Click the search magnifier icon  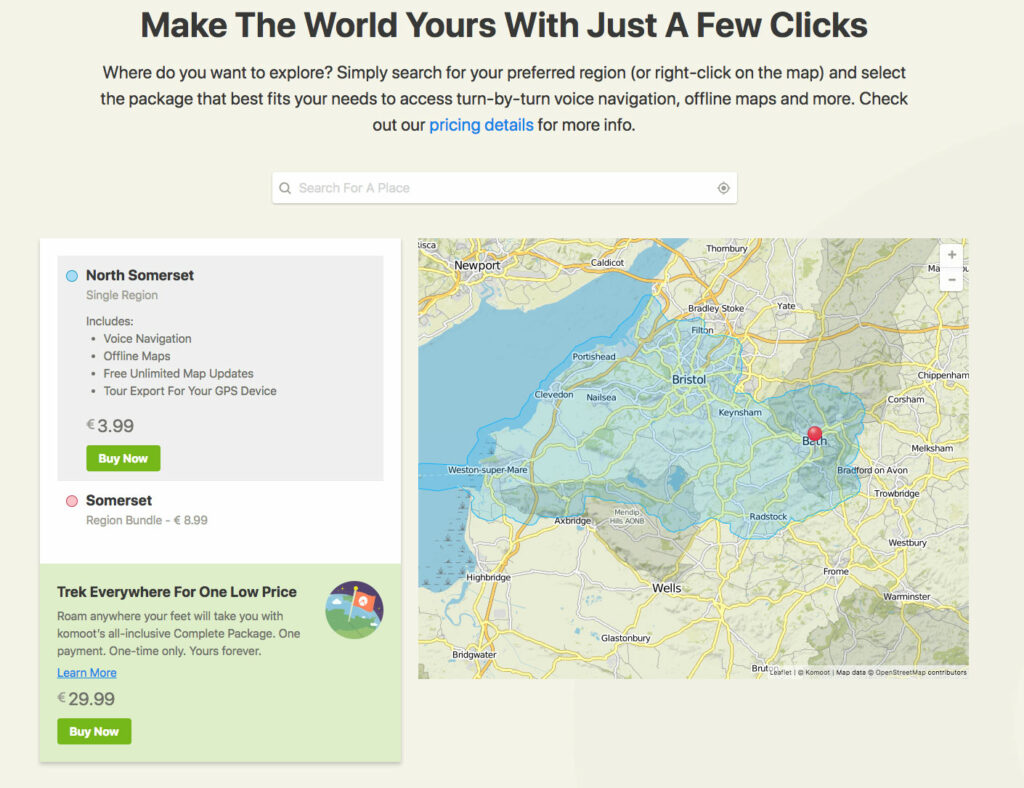coord(285,188)
